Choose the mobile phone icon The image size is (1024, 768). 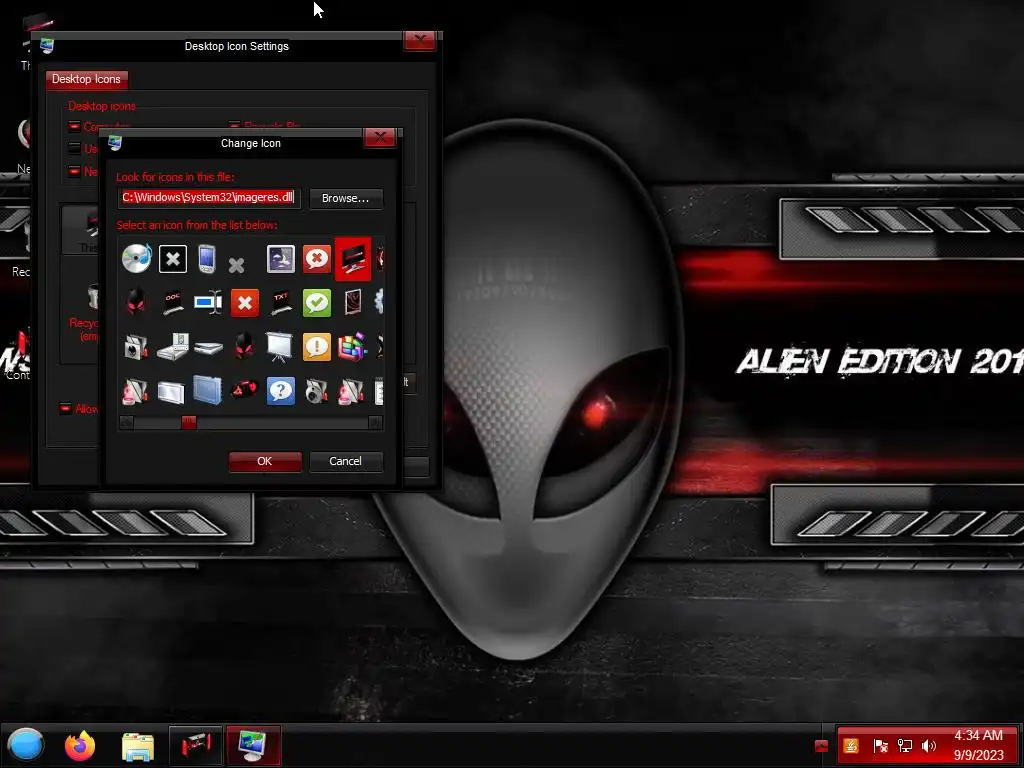[x=207, y=259]
